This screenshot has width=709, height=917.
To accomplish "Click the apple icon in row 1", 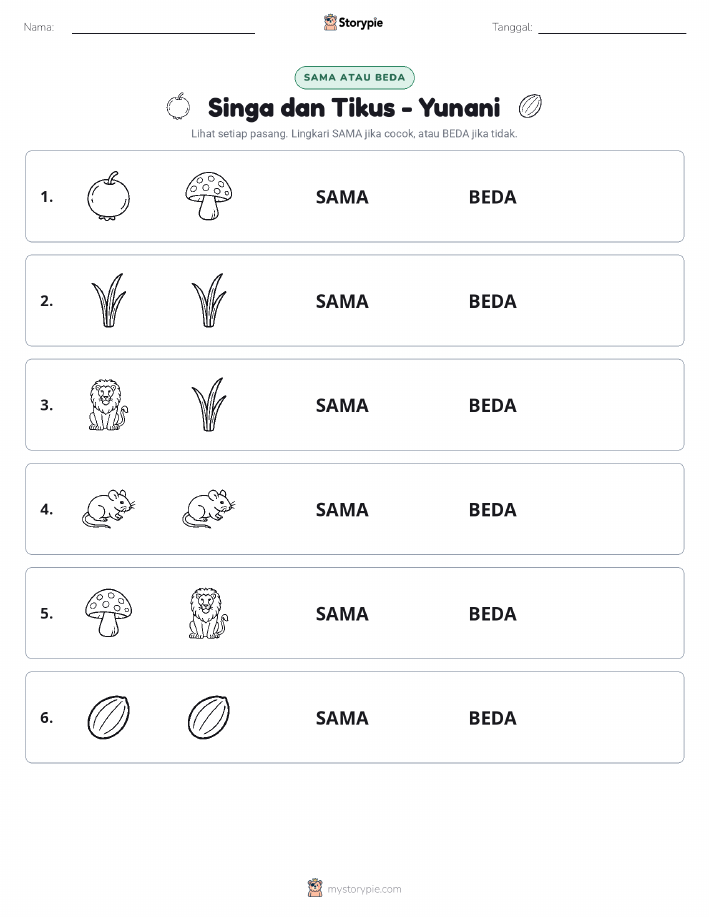I will (x=108, y=196).
